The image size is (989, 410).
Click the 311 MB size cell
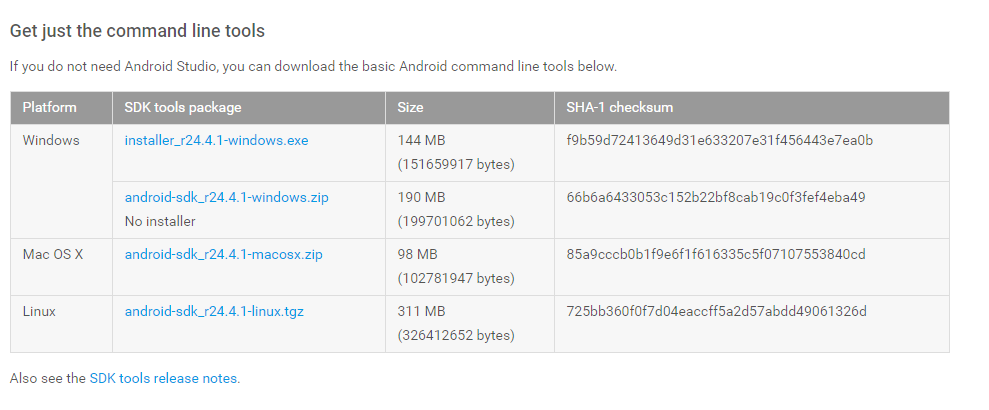[x=420, y=312]
